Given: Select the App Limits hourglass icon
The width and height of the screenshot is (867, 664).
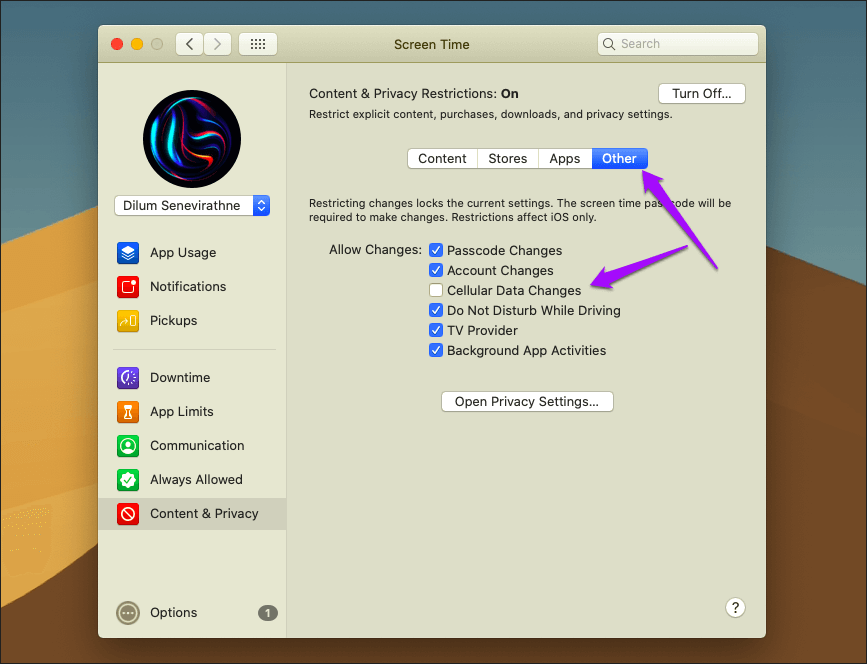Looking at the screenshot, I should click(x=128, y=412).
